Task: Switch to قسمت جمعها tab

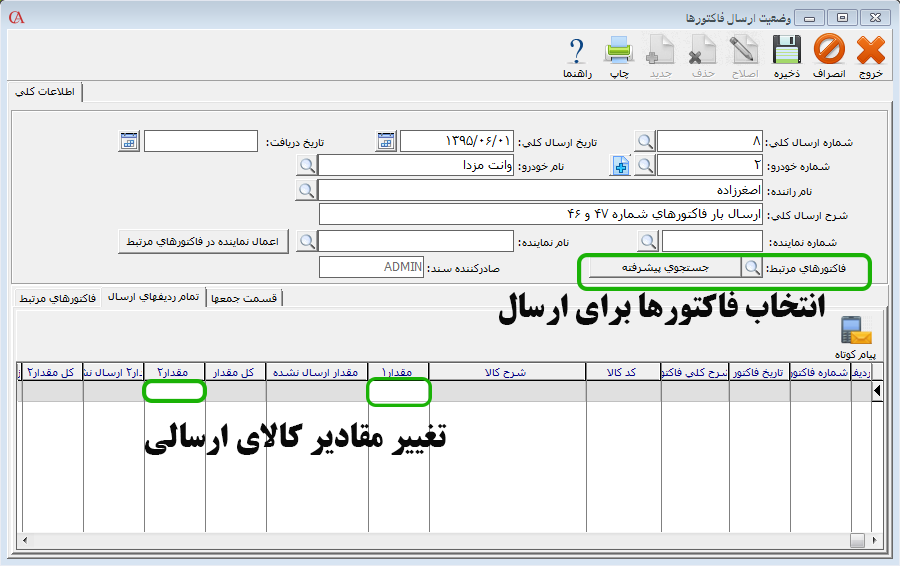Action: coord(244,298)
